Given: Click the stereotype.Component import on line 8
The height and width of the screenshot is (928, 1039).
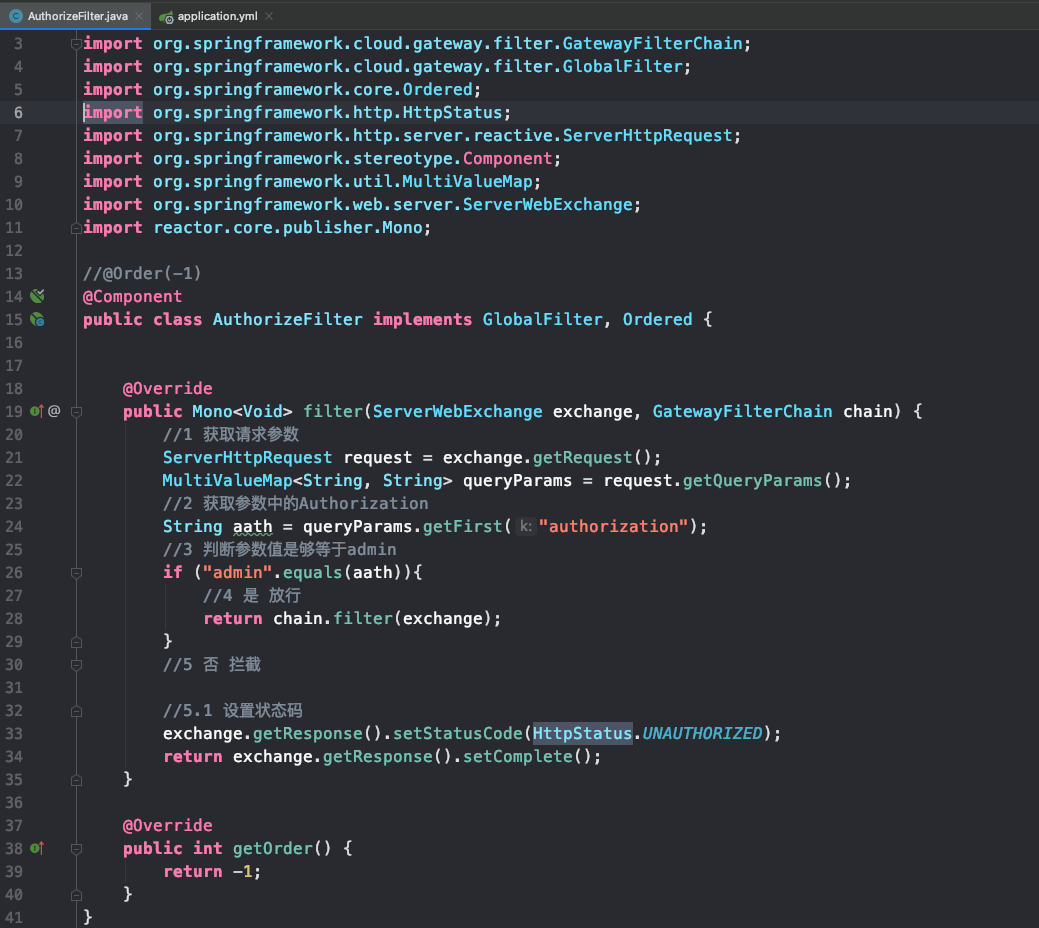Looking at the screenshot, I should [322, 158].
